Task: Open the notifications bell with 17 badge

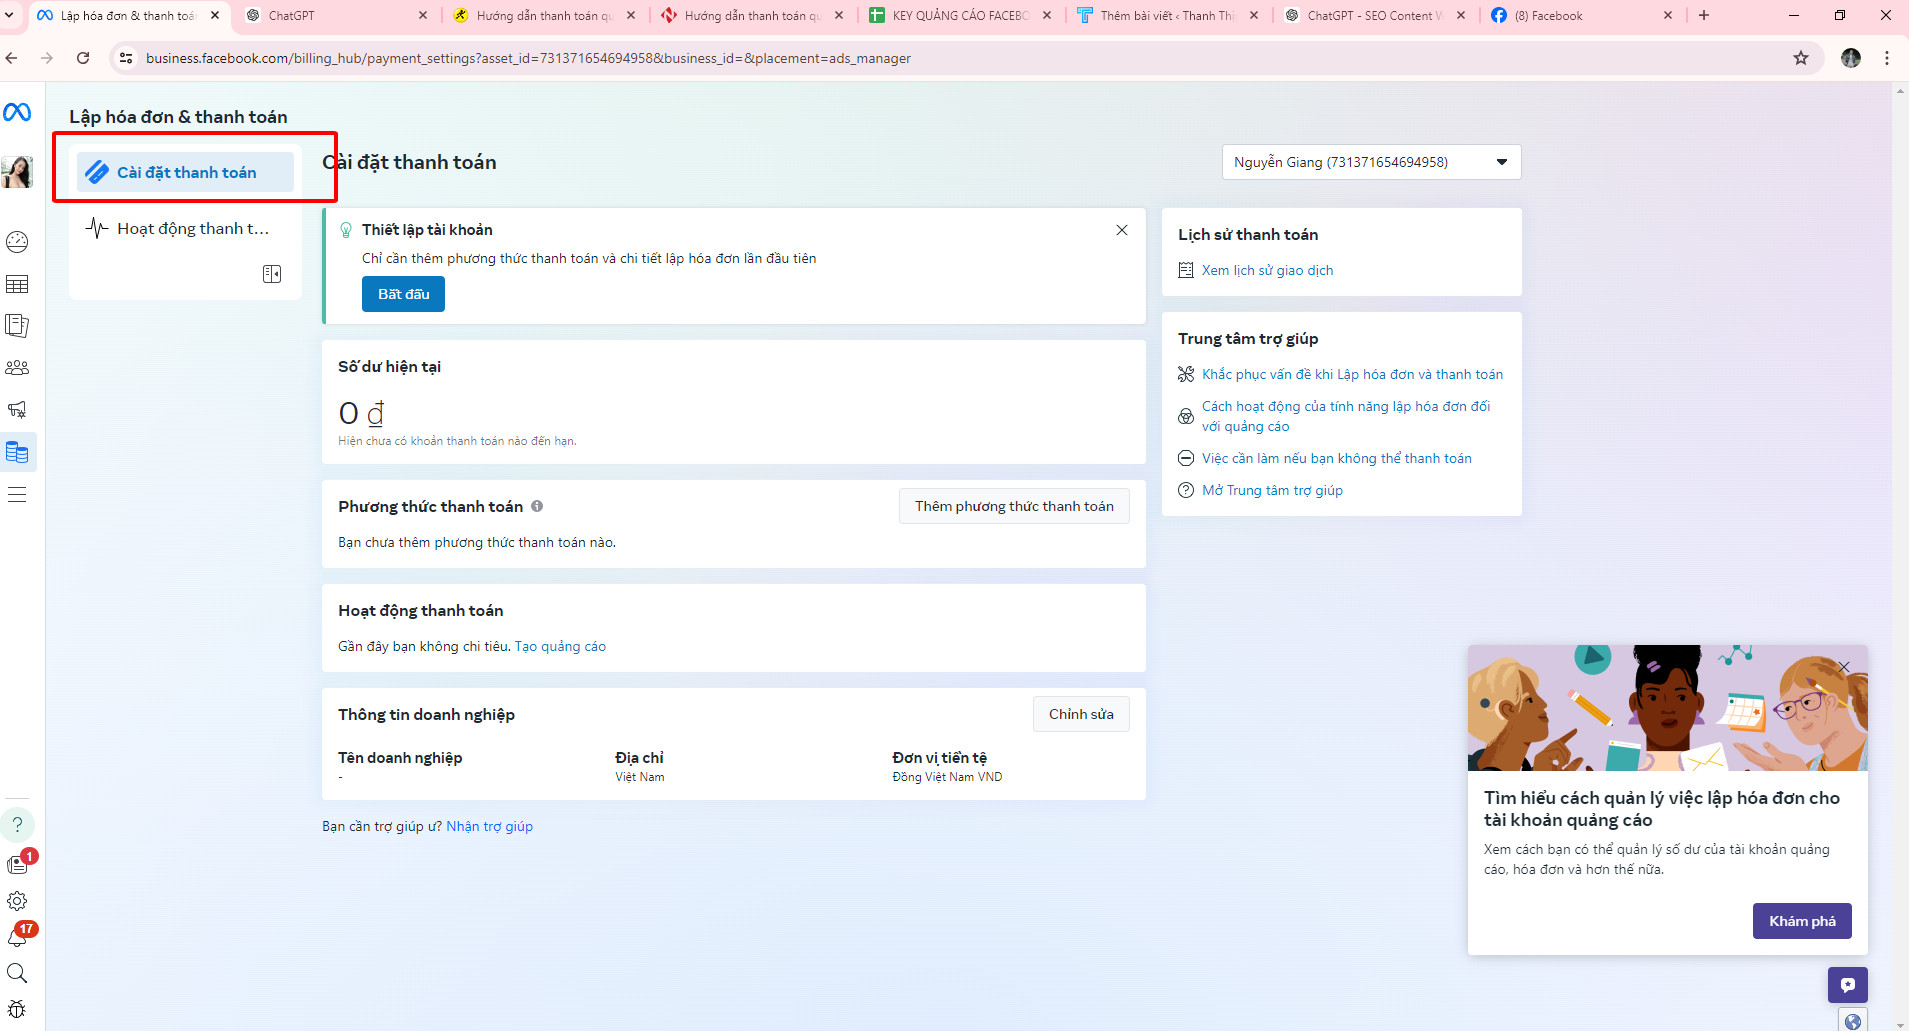Action: pos(17,937)
